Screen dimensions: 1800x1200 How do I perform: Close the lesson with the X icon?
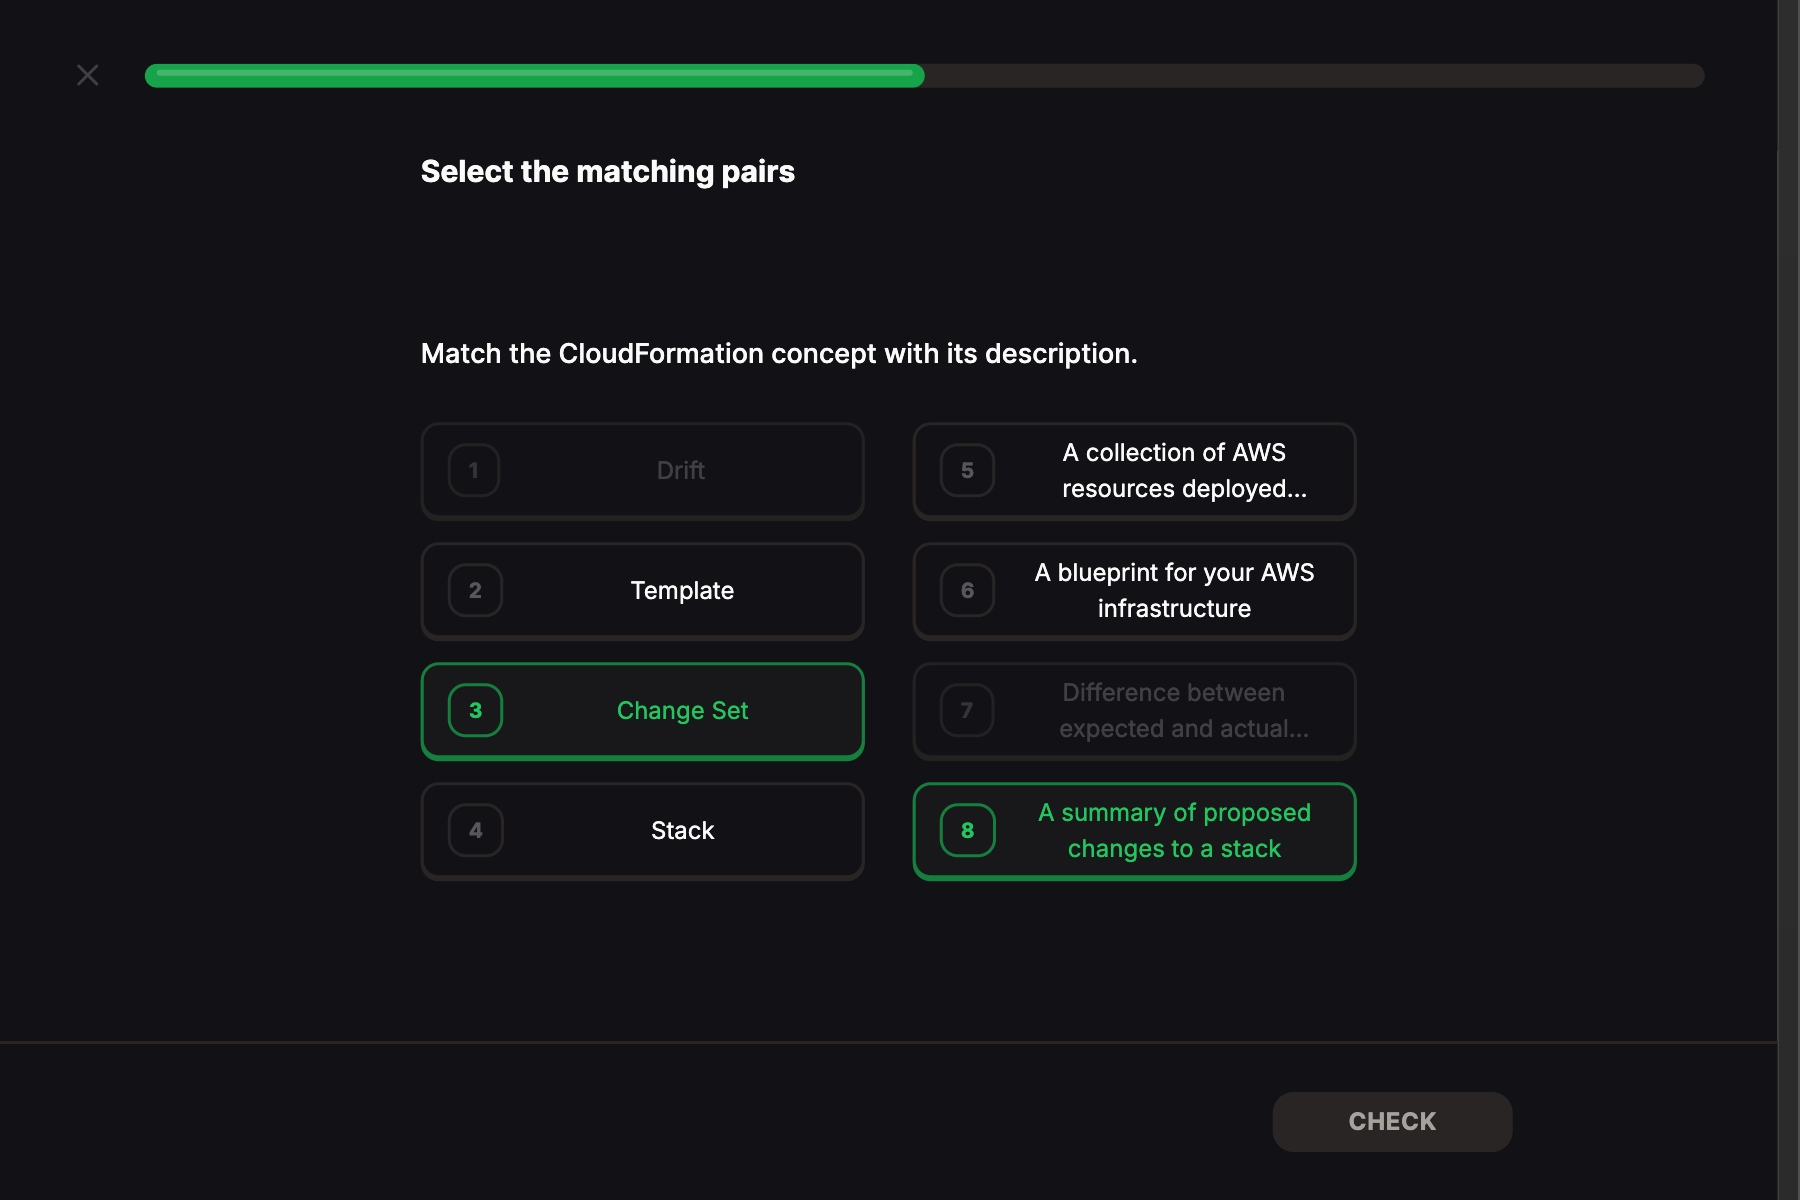(x=88, y=75)
